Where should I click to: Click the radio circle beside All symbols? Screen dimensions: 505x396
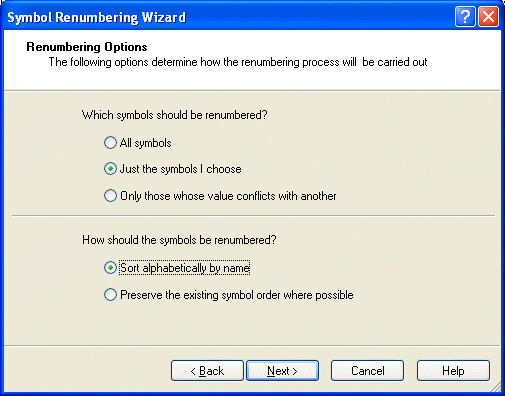pos(110,143)
